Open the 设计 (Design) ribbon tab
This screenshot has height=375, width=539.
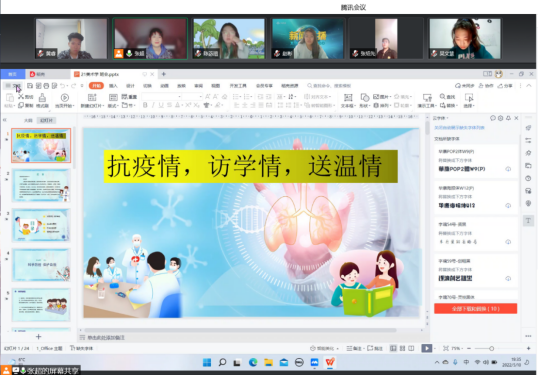point(130,86)
